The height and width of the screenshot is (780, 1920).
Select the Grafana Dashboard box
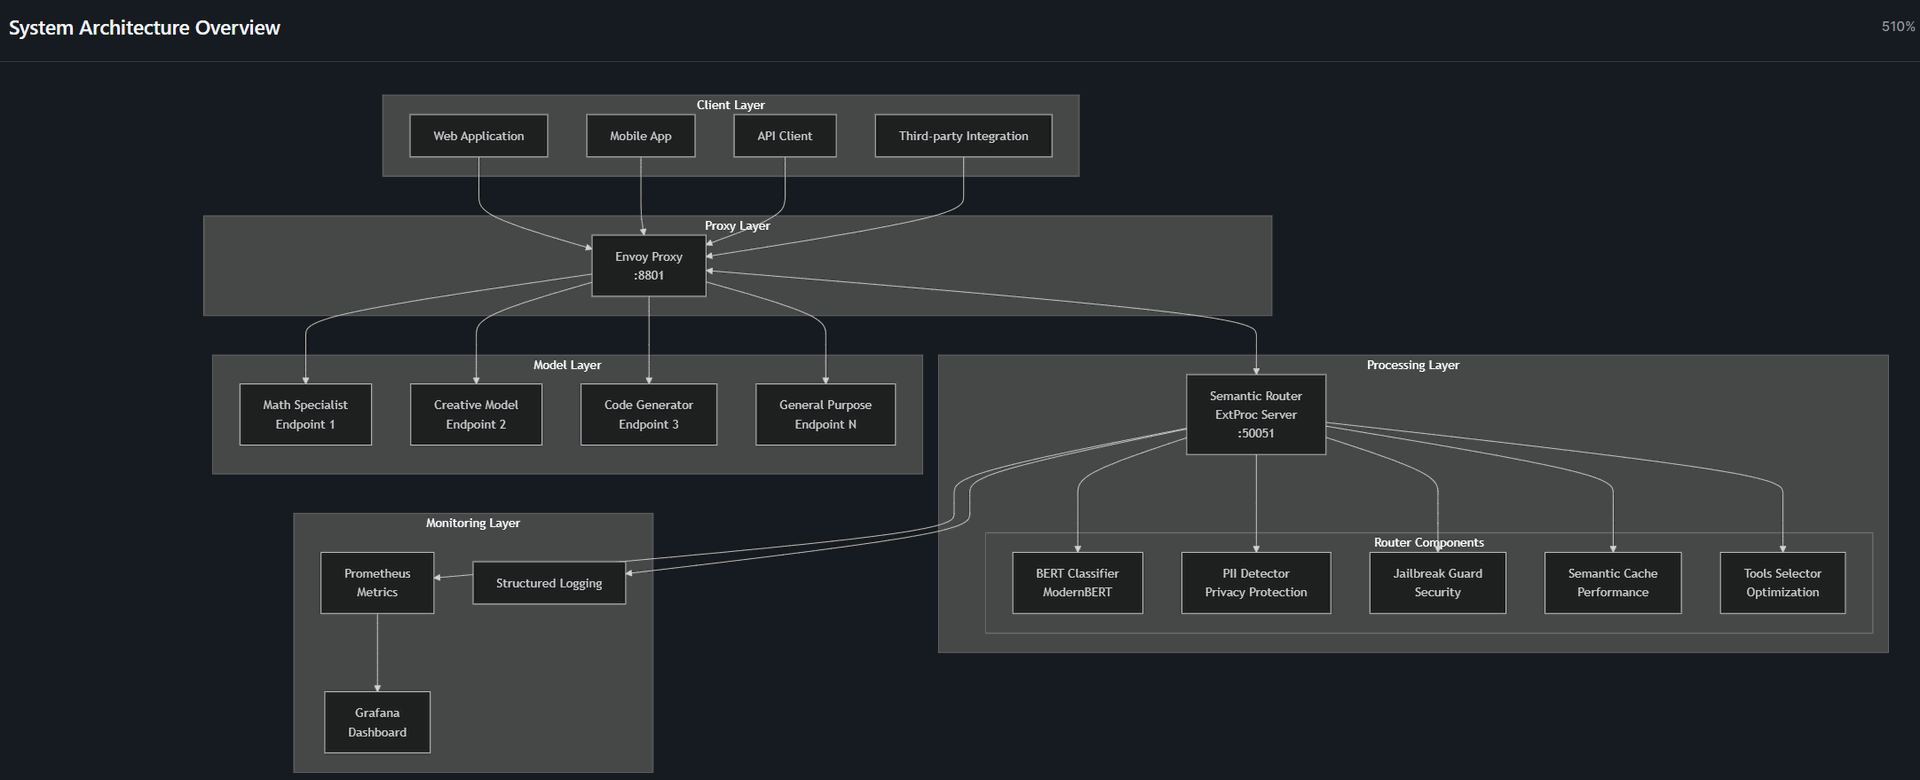click(x=377, y=722)
